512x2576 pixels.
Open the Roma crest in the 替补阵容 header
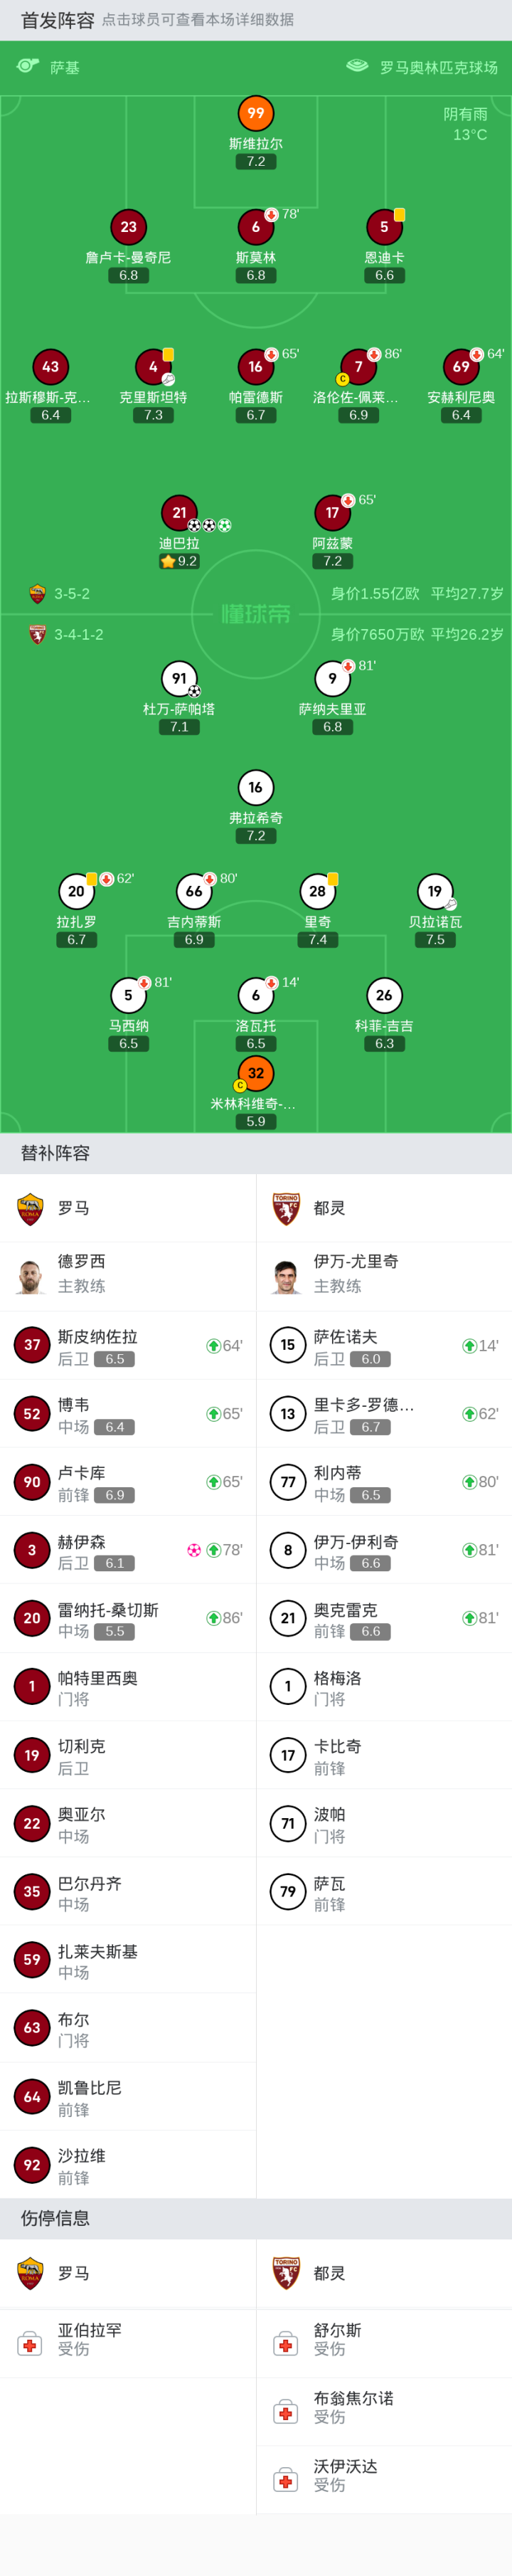(31, 1208)
